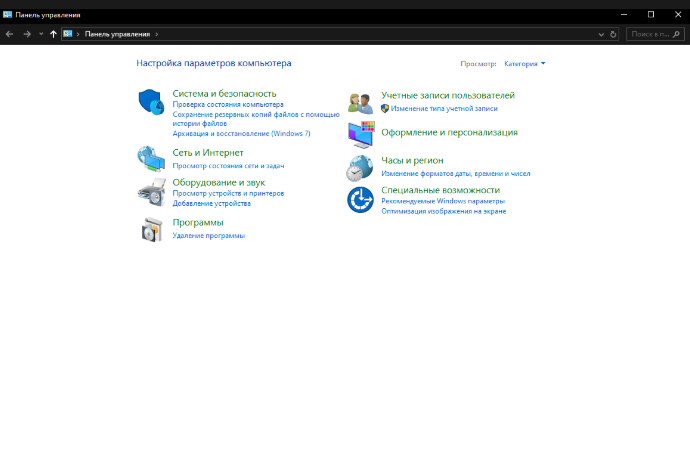
Task: Open the Оборудование и звук printer icon
Action: (152, 192)
